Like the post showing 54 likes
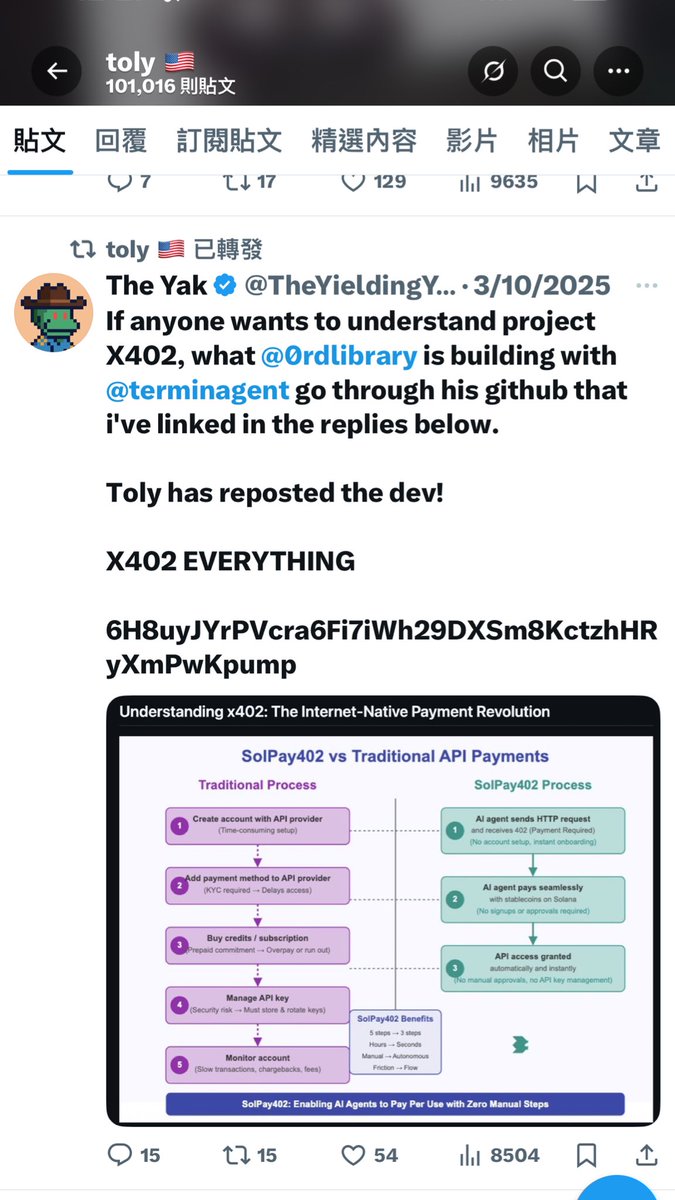 tap(369, 1155)
